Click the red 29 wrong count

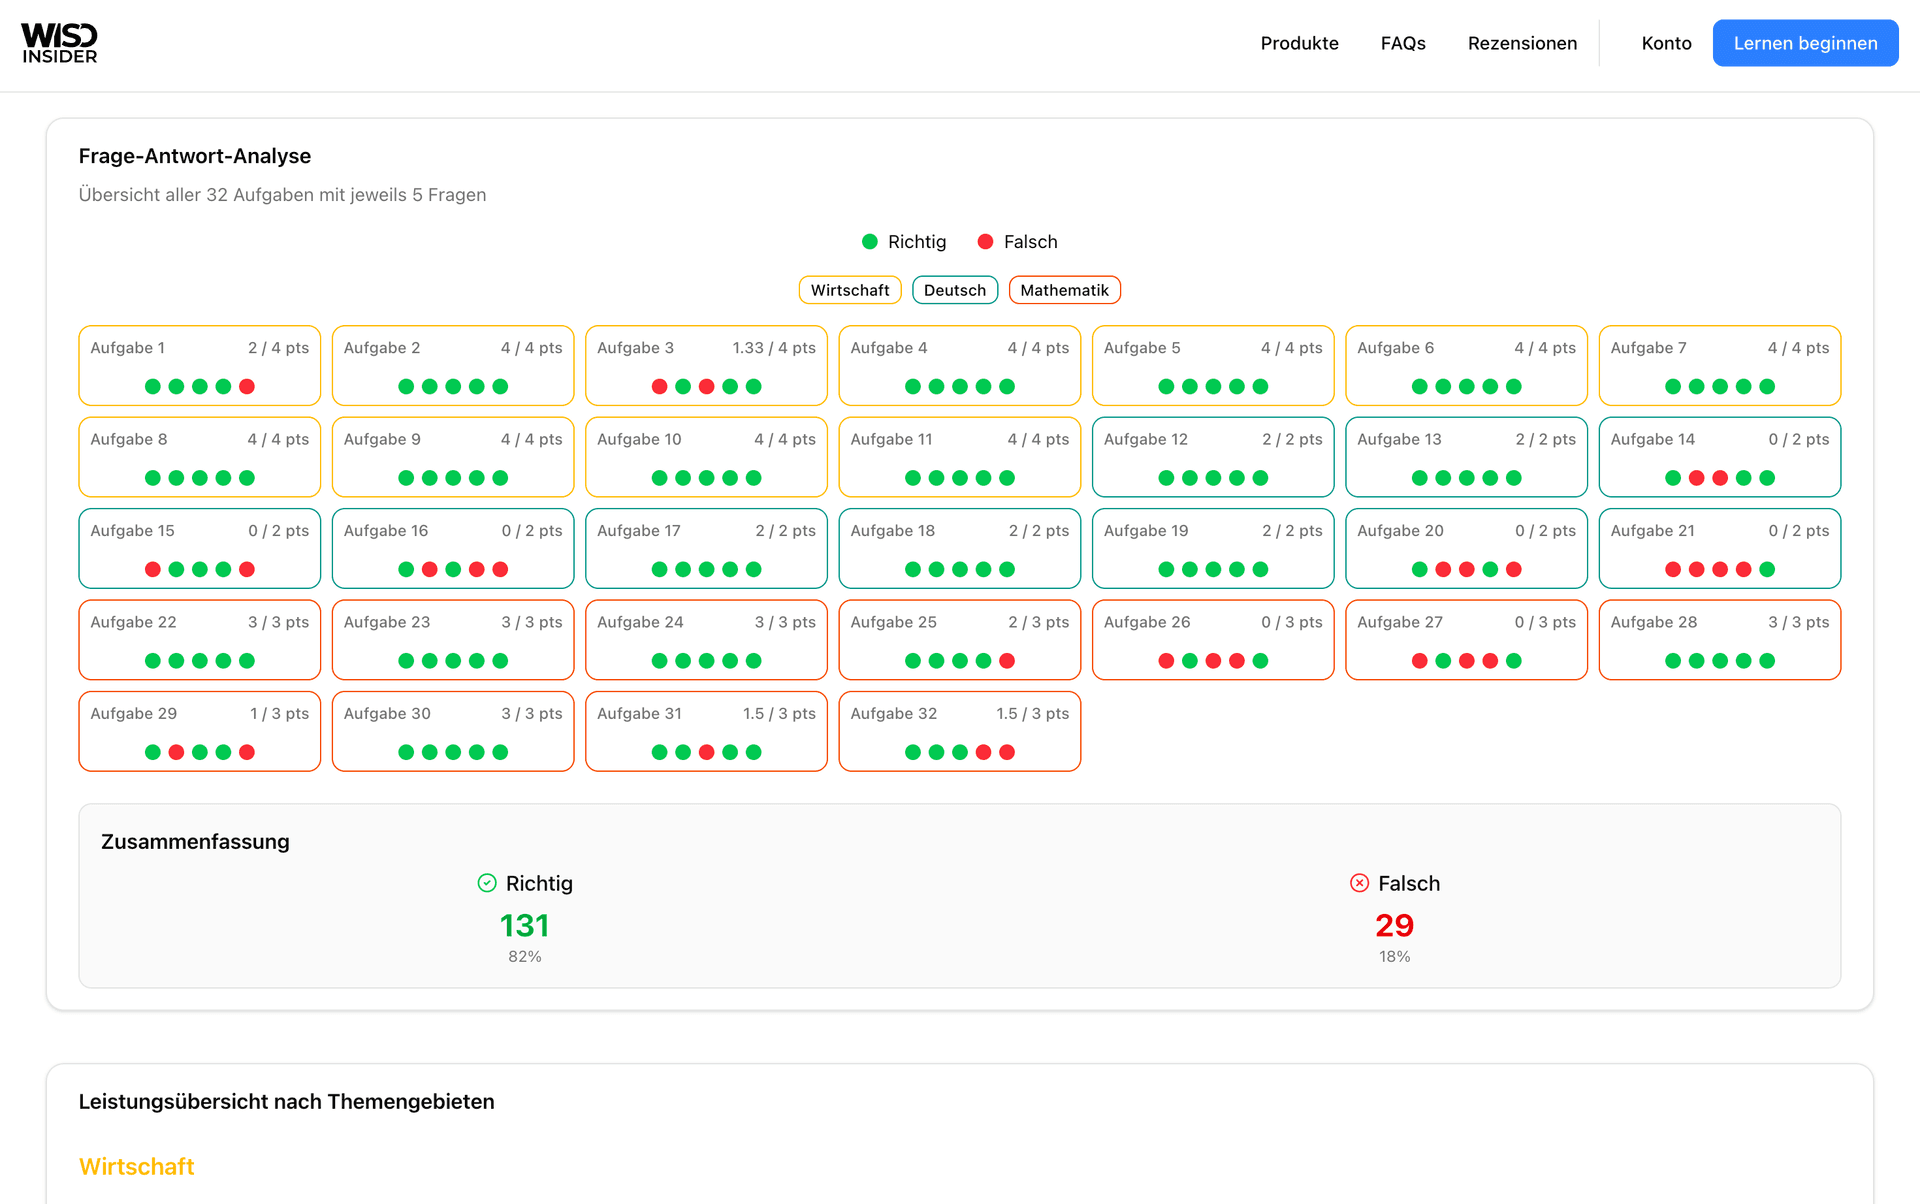click(x=1394, y=926)
